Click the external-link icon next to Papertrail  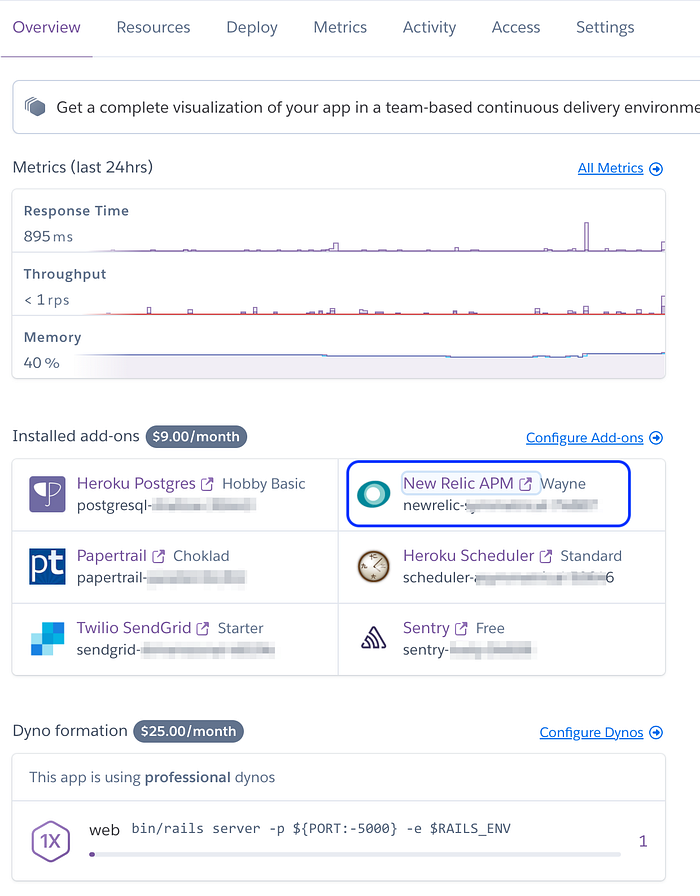pos(158,556)
